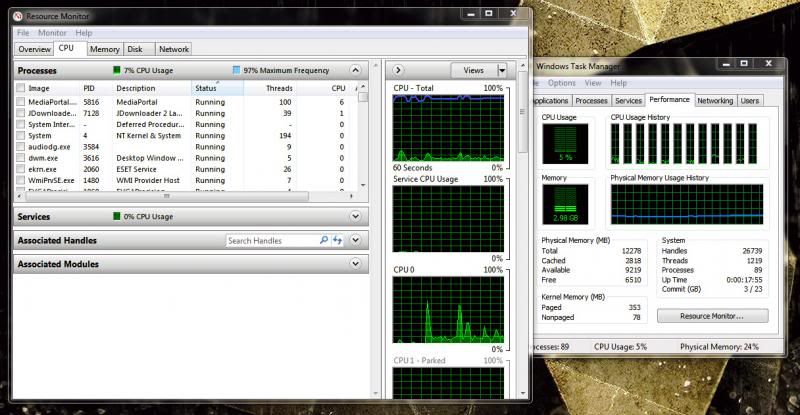Tick the System (PID 4) checkbox

[x=20, y=135]
